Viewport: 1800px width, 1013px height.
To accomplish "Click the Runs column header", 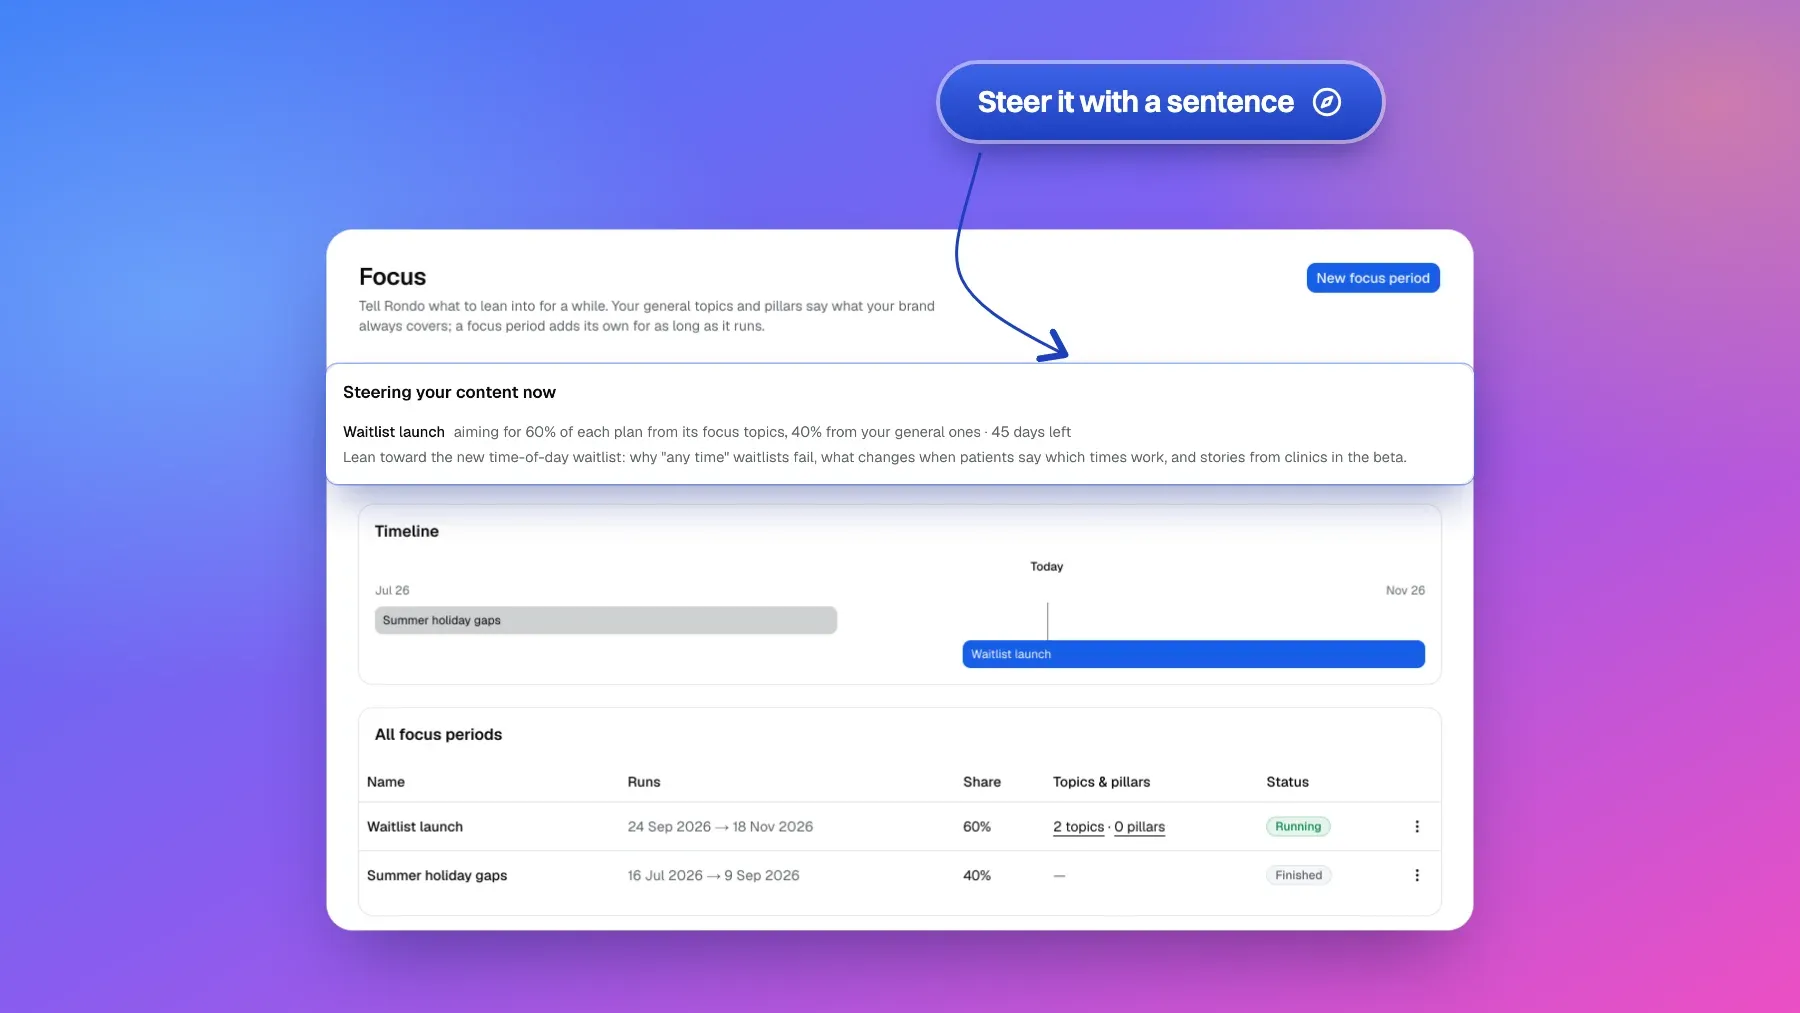I will point(644,782).
